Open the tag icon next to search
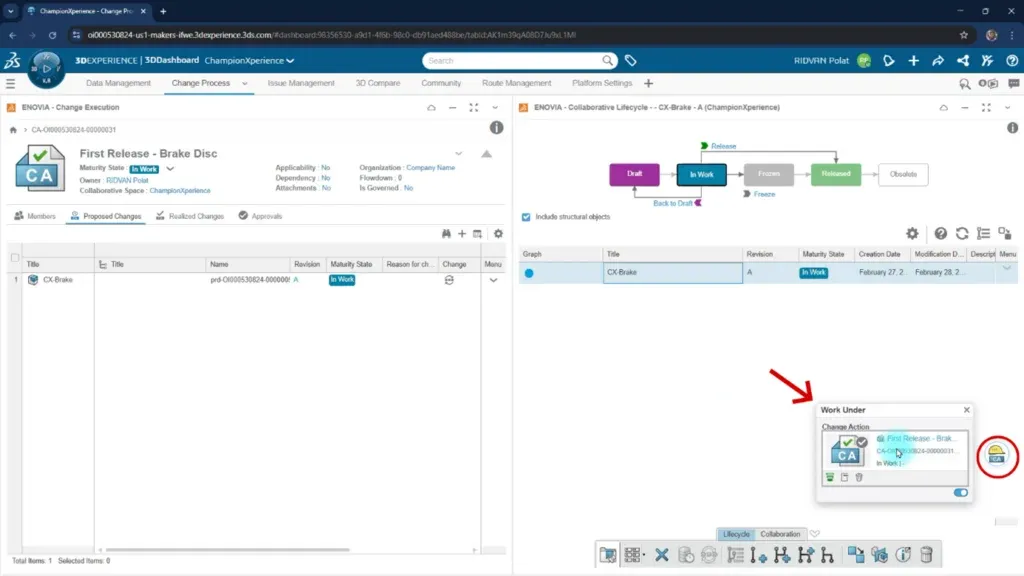1024x576 pixels. (630, 61)
